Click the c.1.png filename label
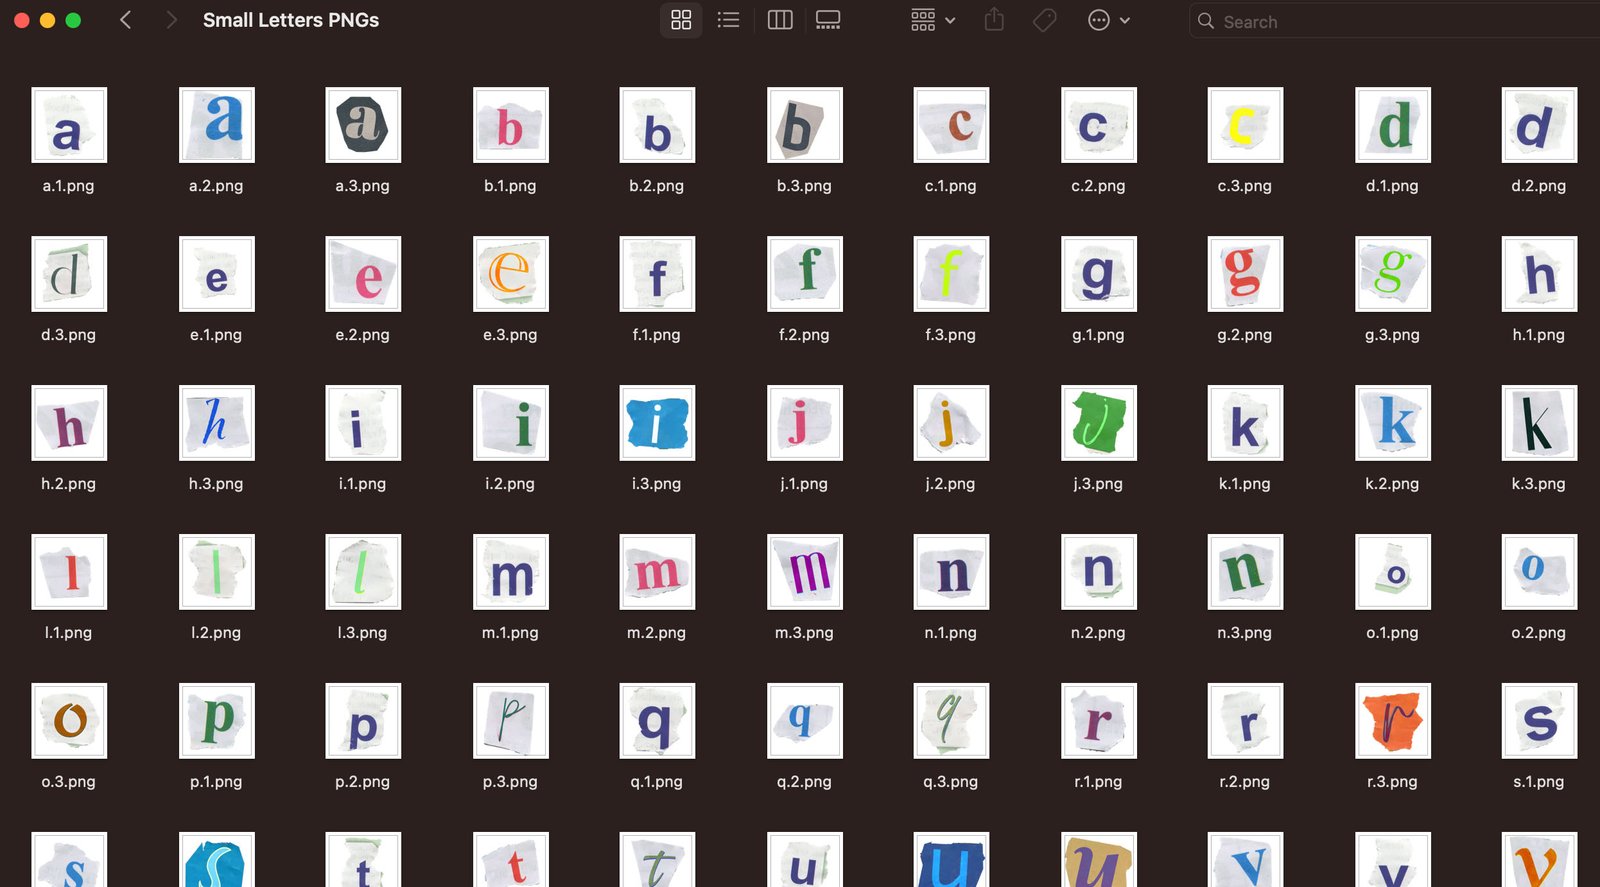This screenshot has width=1600, height=887. click(950, 186)
